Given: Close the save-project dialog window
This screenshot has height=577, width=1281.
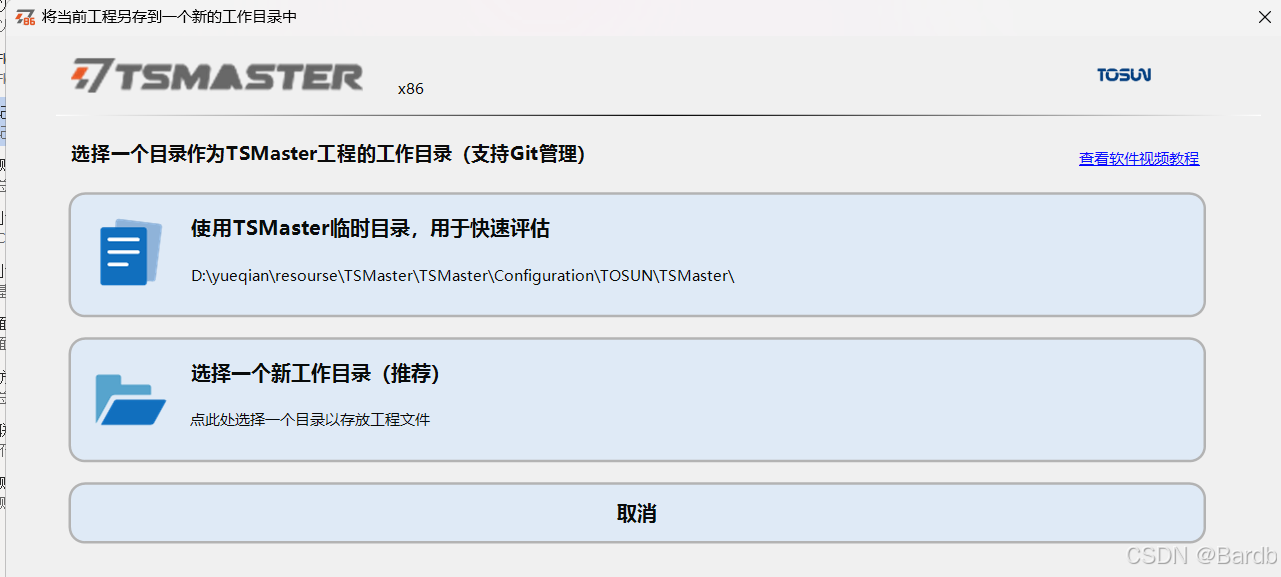Looking at the screenshot, I should pos(1264,17).
